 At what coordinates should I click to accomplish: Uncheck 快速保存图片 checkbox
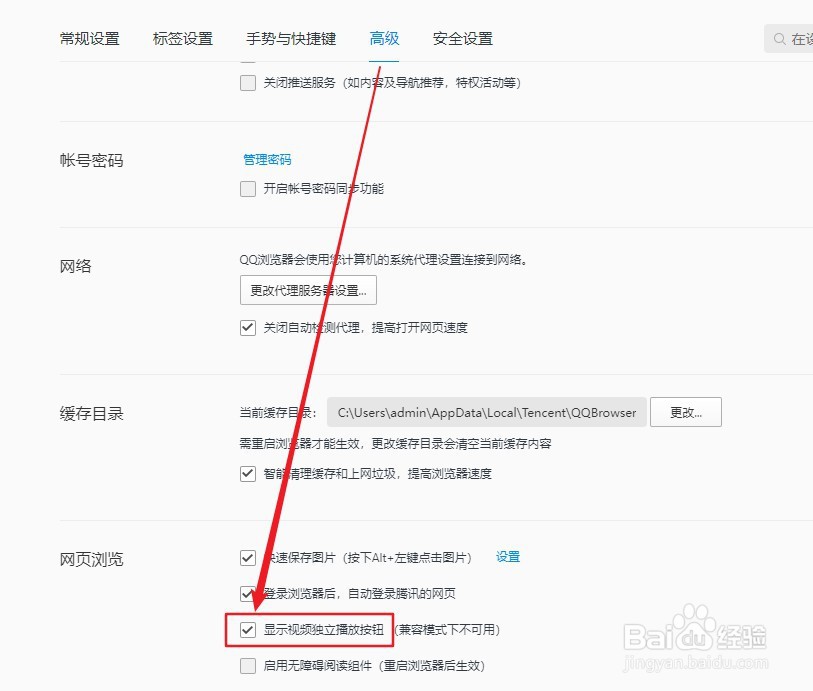(248, 558)
